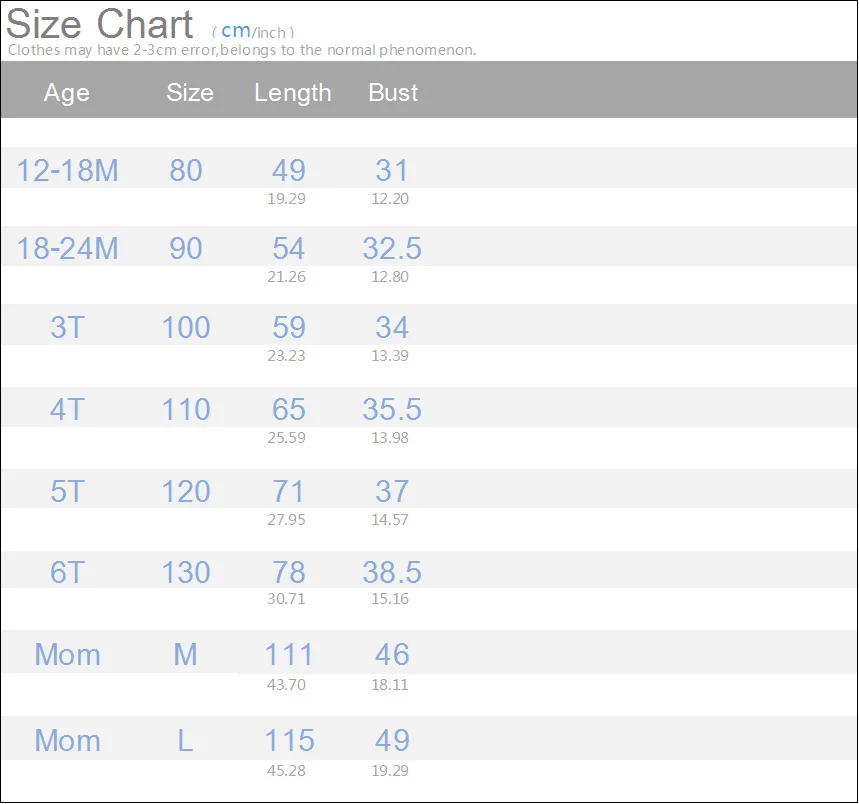Viewport: 859px width, 804px height.
Task: Click bust value 38.5
Action: (x=392, y=572)
